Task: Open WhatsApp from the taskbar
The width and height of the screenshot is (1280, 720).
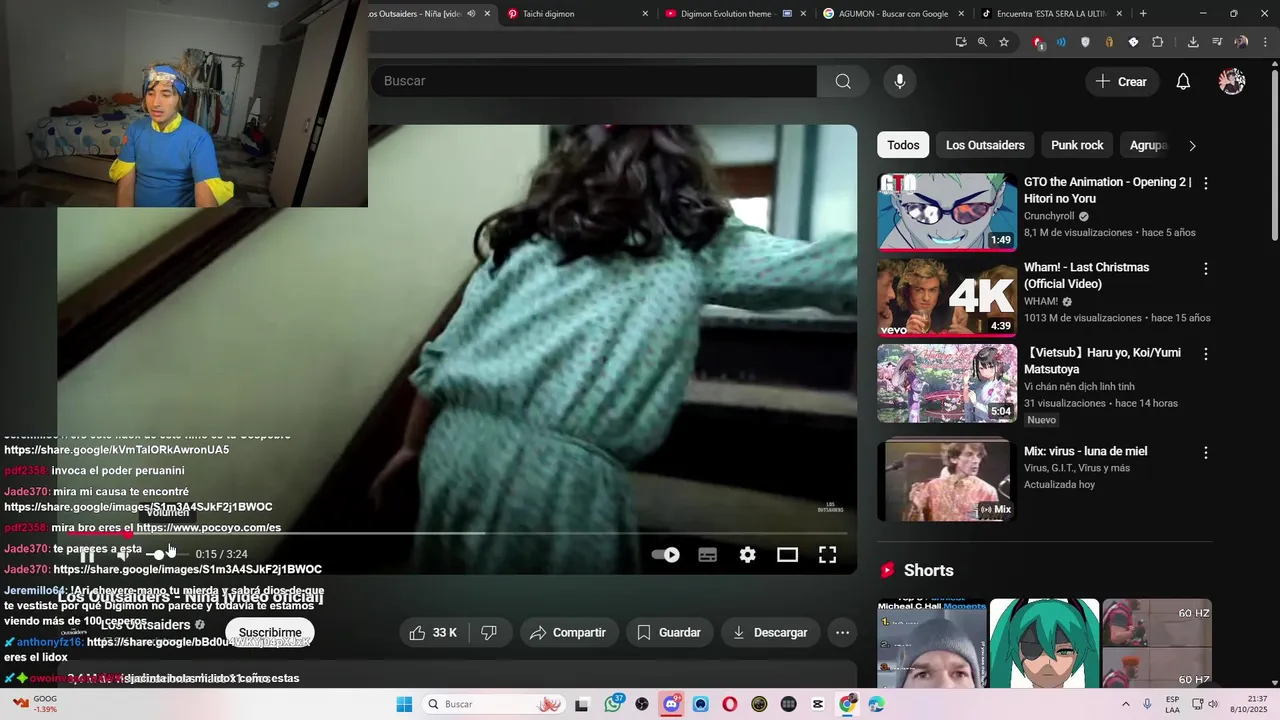Action: coord(612,704)
